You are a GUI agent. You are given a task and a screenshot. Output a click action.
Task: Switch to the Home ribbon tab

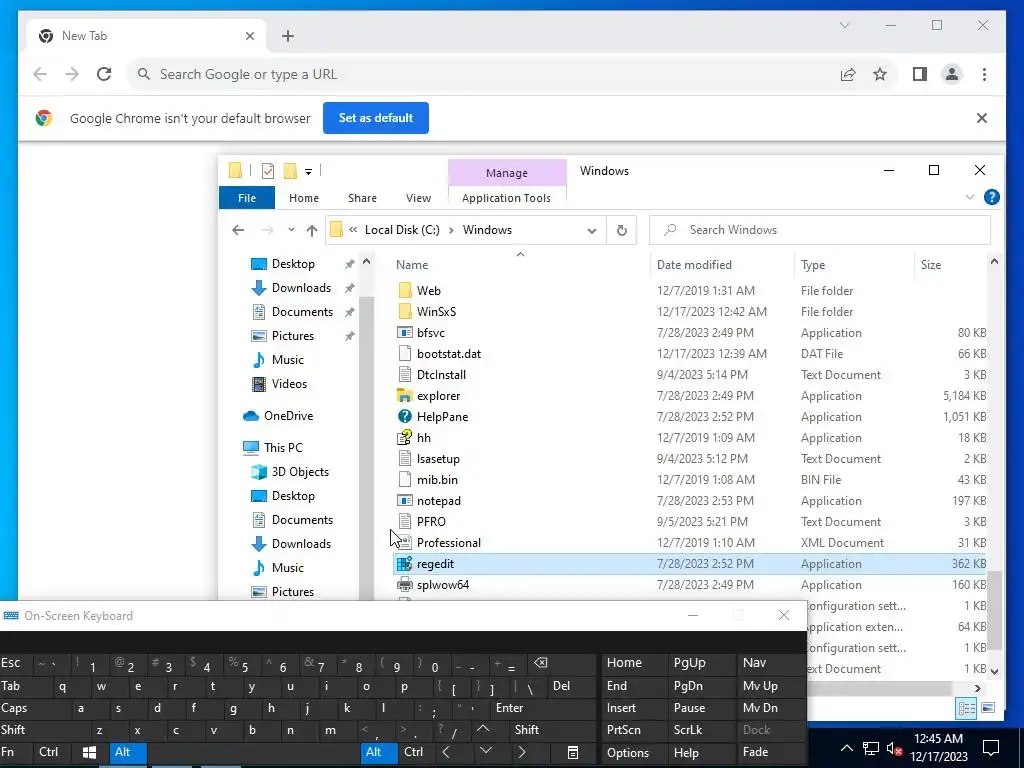coord(304,198)
